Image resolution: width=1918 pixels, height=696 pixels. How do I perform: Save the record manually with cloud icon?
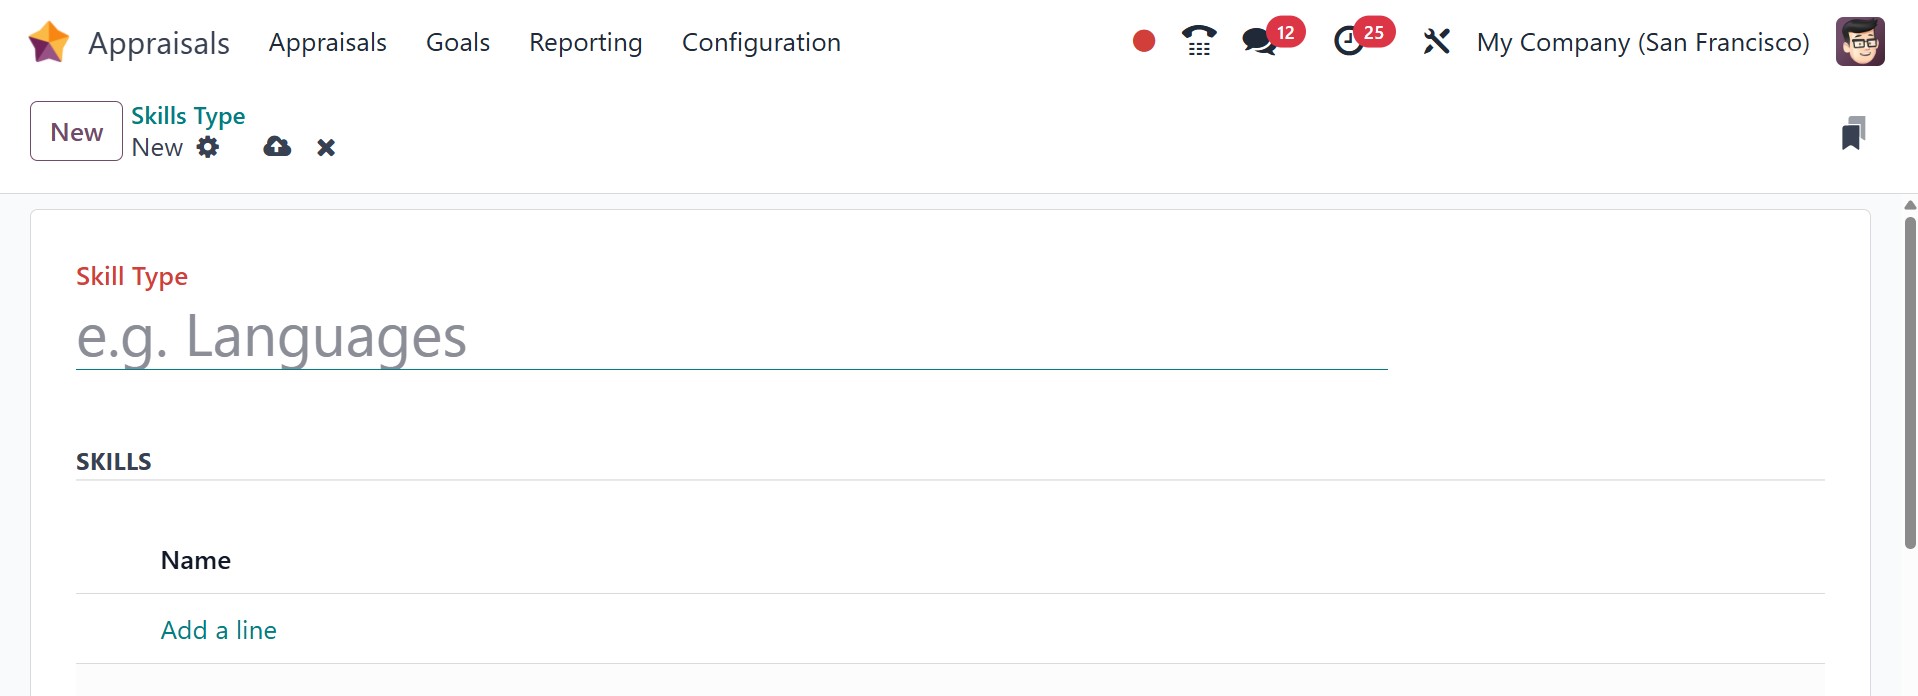click(277, 147)
